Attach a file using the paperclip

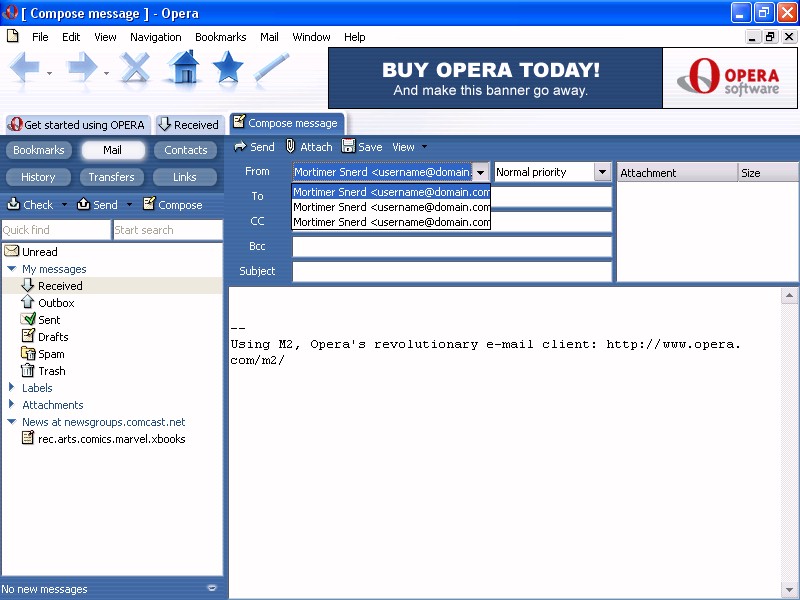308,147
